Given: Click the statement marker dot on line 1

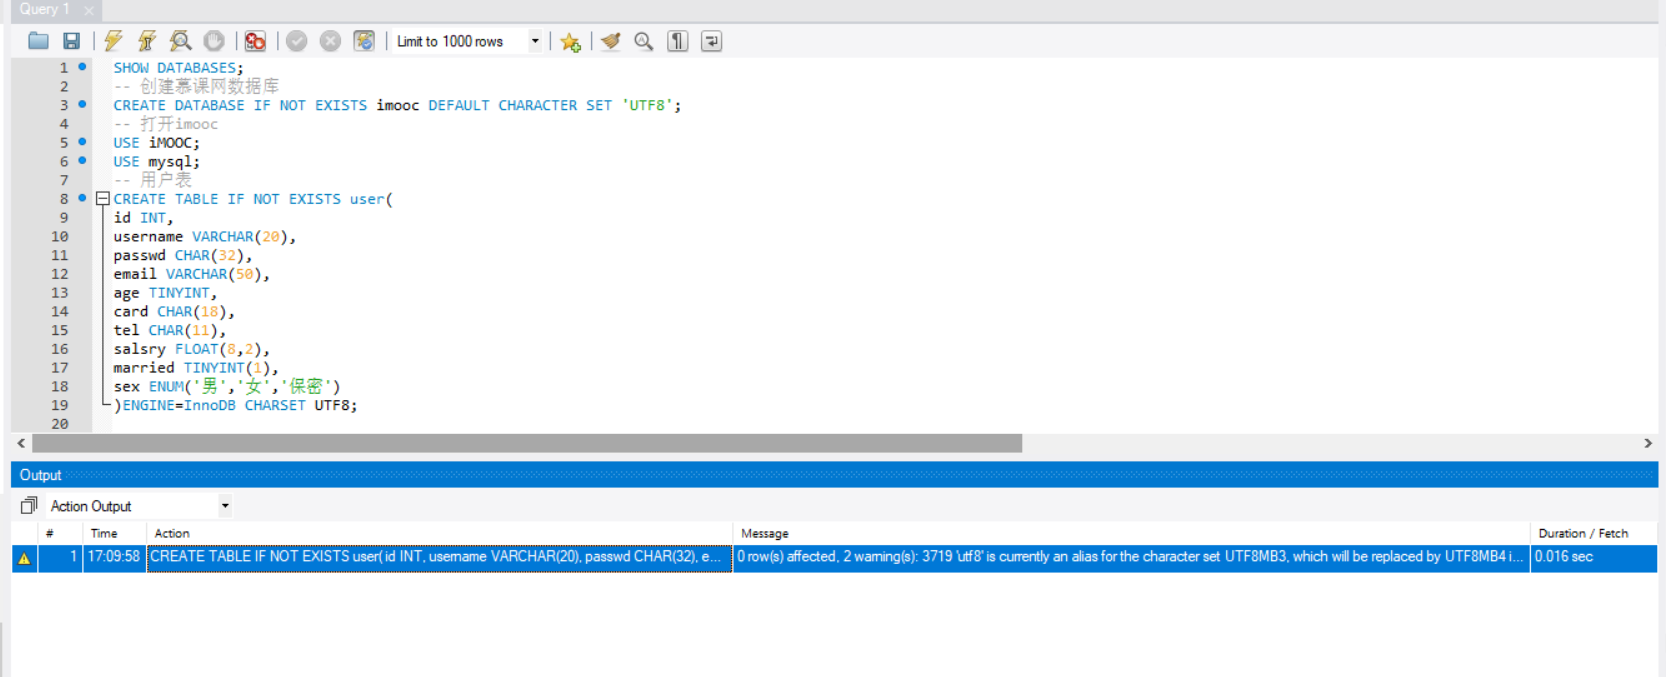Looking at the screenshot, I should pyautogui.click(x=82, y=67).
